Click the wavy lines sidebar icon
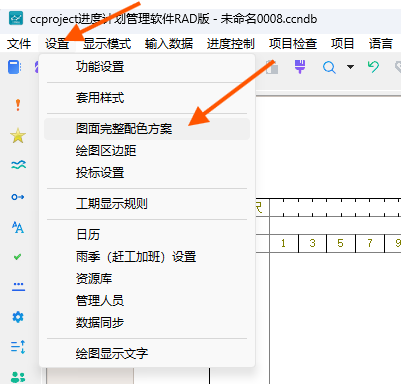 click(x=18, y=164)
